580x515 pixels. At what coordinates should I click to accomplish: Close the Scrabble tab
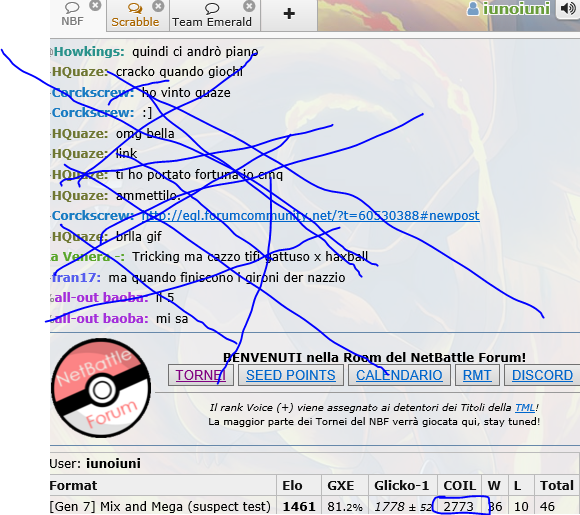(x=158, y=6)
